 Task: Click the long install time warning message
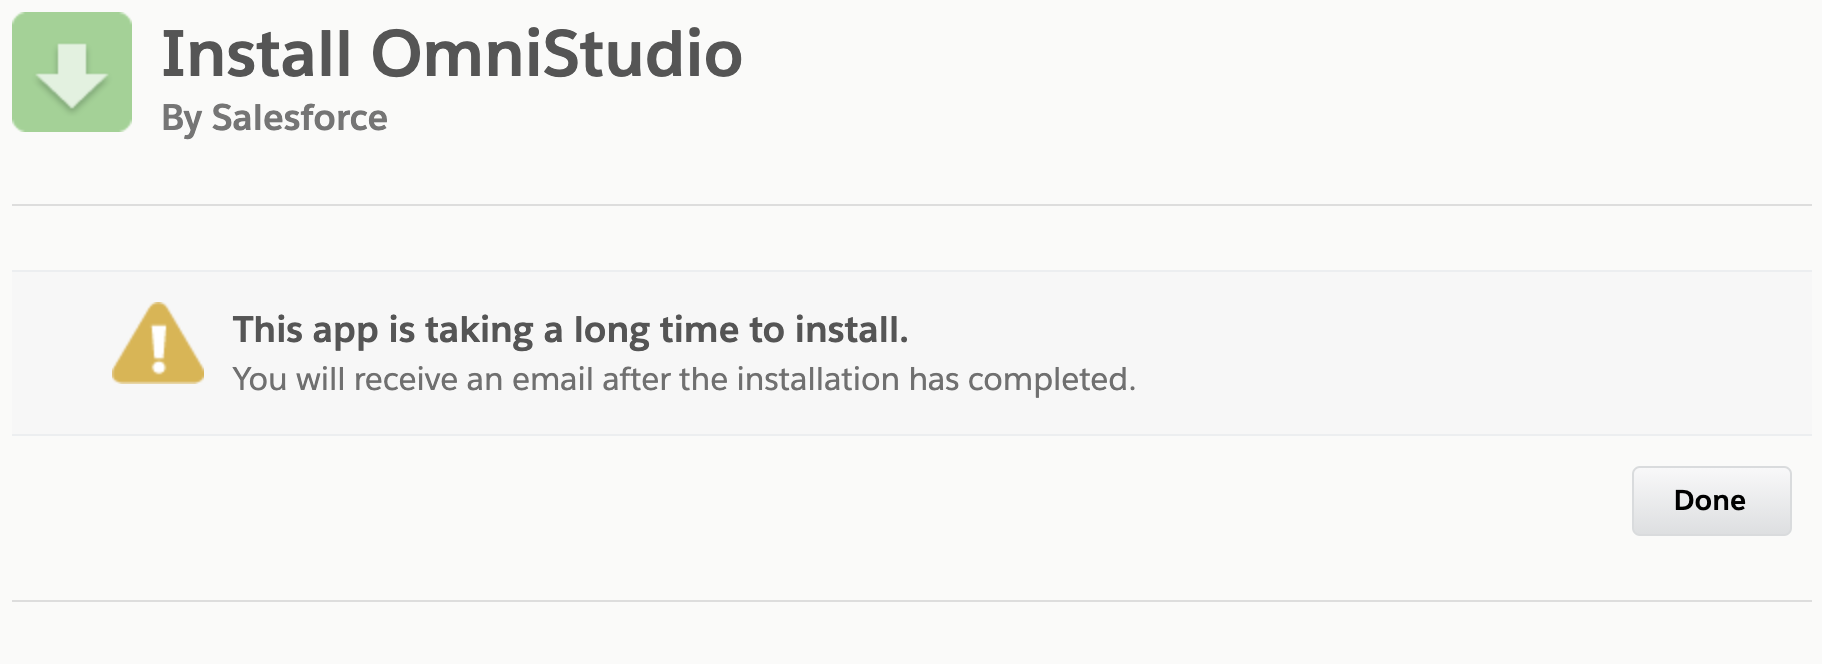tap(571, 329)
